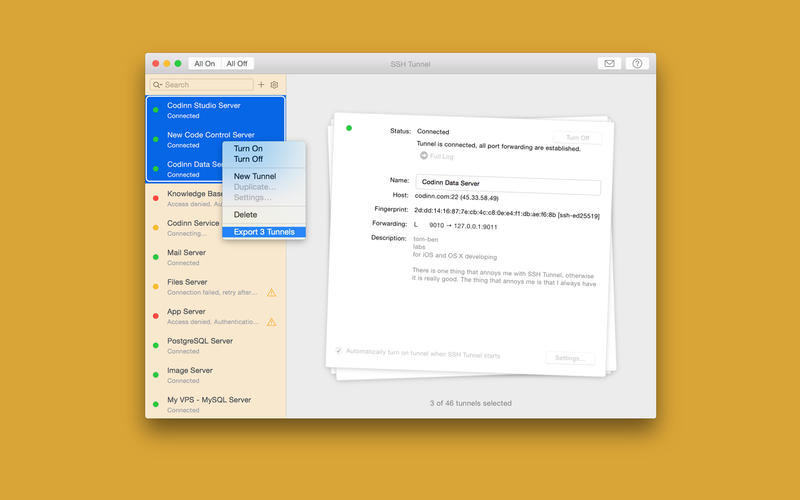The height and width of the screenshot is (500, 800).
Task: Click the tunnel Name text field
Action: point(507,187)
